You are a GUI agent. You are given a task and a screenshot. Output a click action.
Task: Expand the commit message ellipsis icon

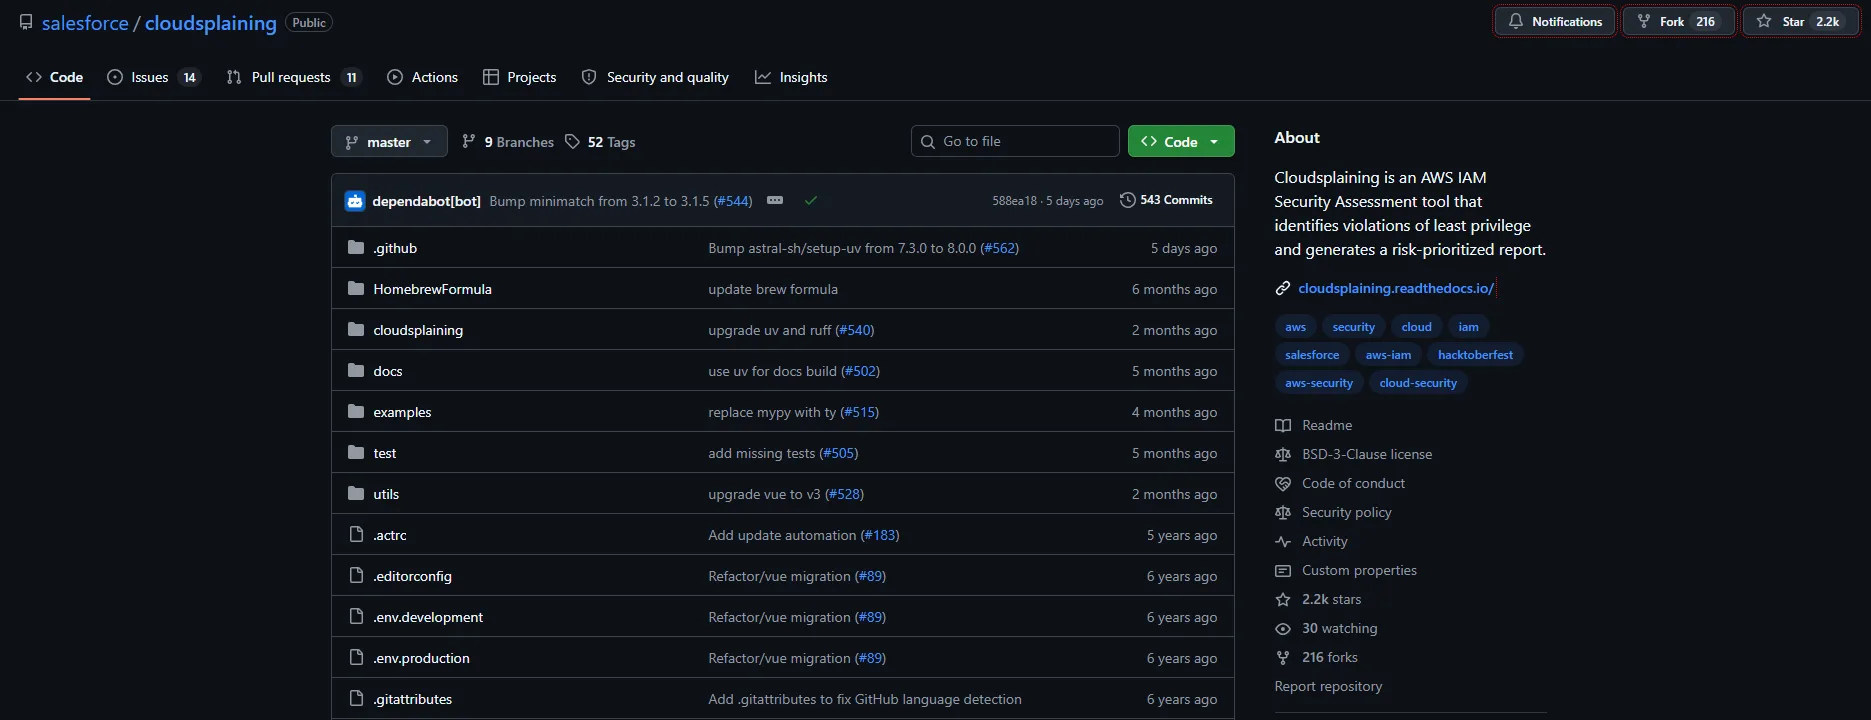point(775,201)
